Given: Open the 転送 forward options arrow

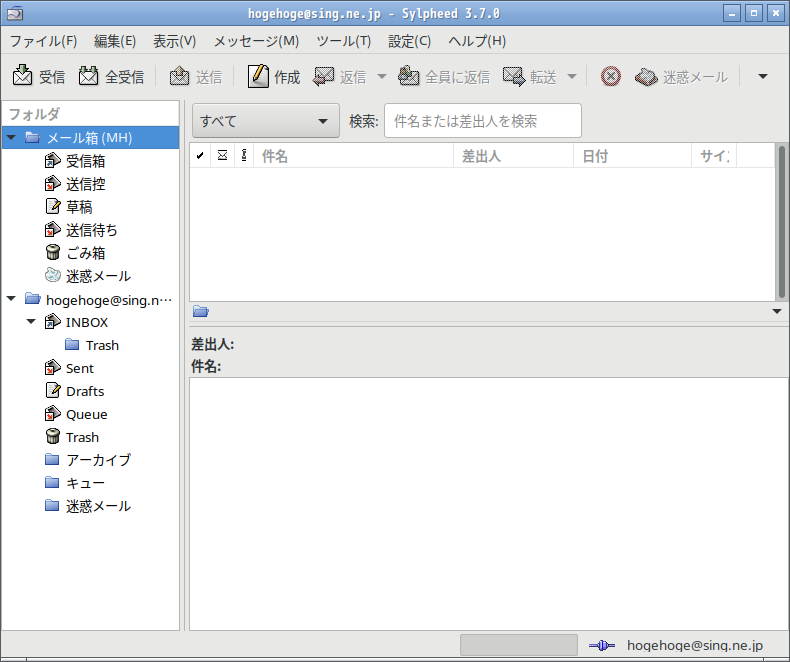Looking at the screenshot, I should (572, 77).
